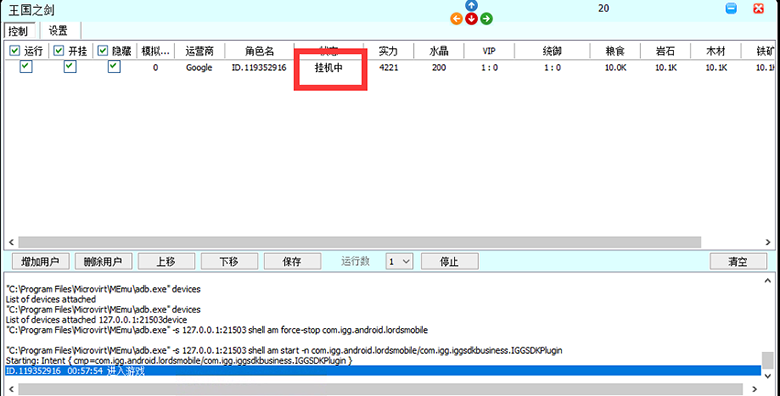This screenshot has height=396, width=780.
Task: Click the 停止 button
Action: click(x=450, y=261)
